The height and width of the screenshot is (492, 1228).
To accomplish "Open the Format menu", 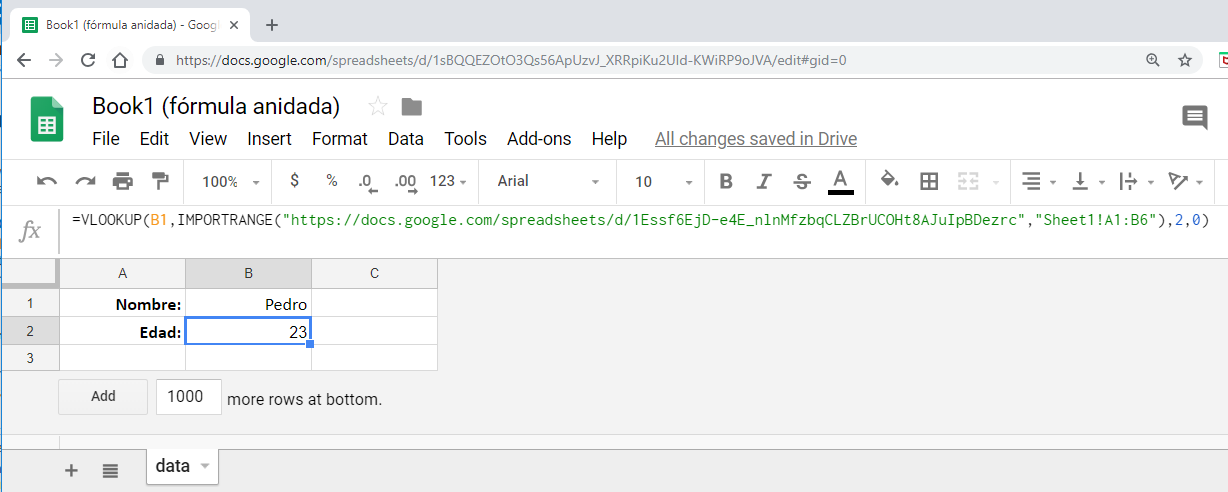I will pyautogui.click(x=340, y=139).
